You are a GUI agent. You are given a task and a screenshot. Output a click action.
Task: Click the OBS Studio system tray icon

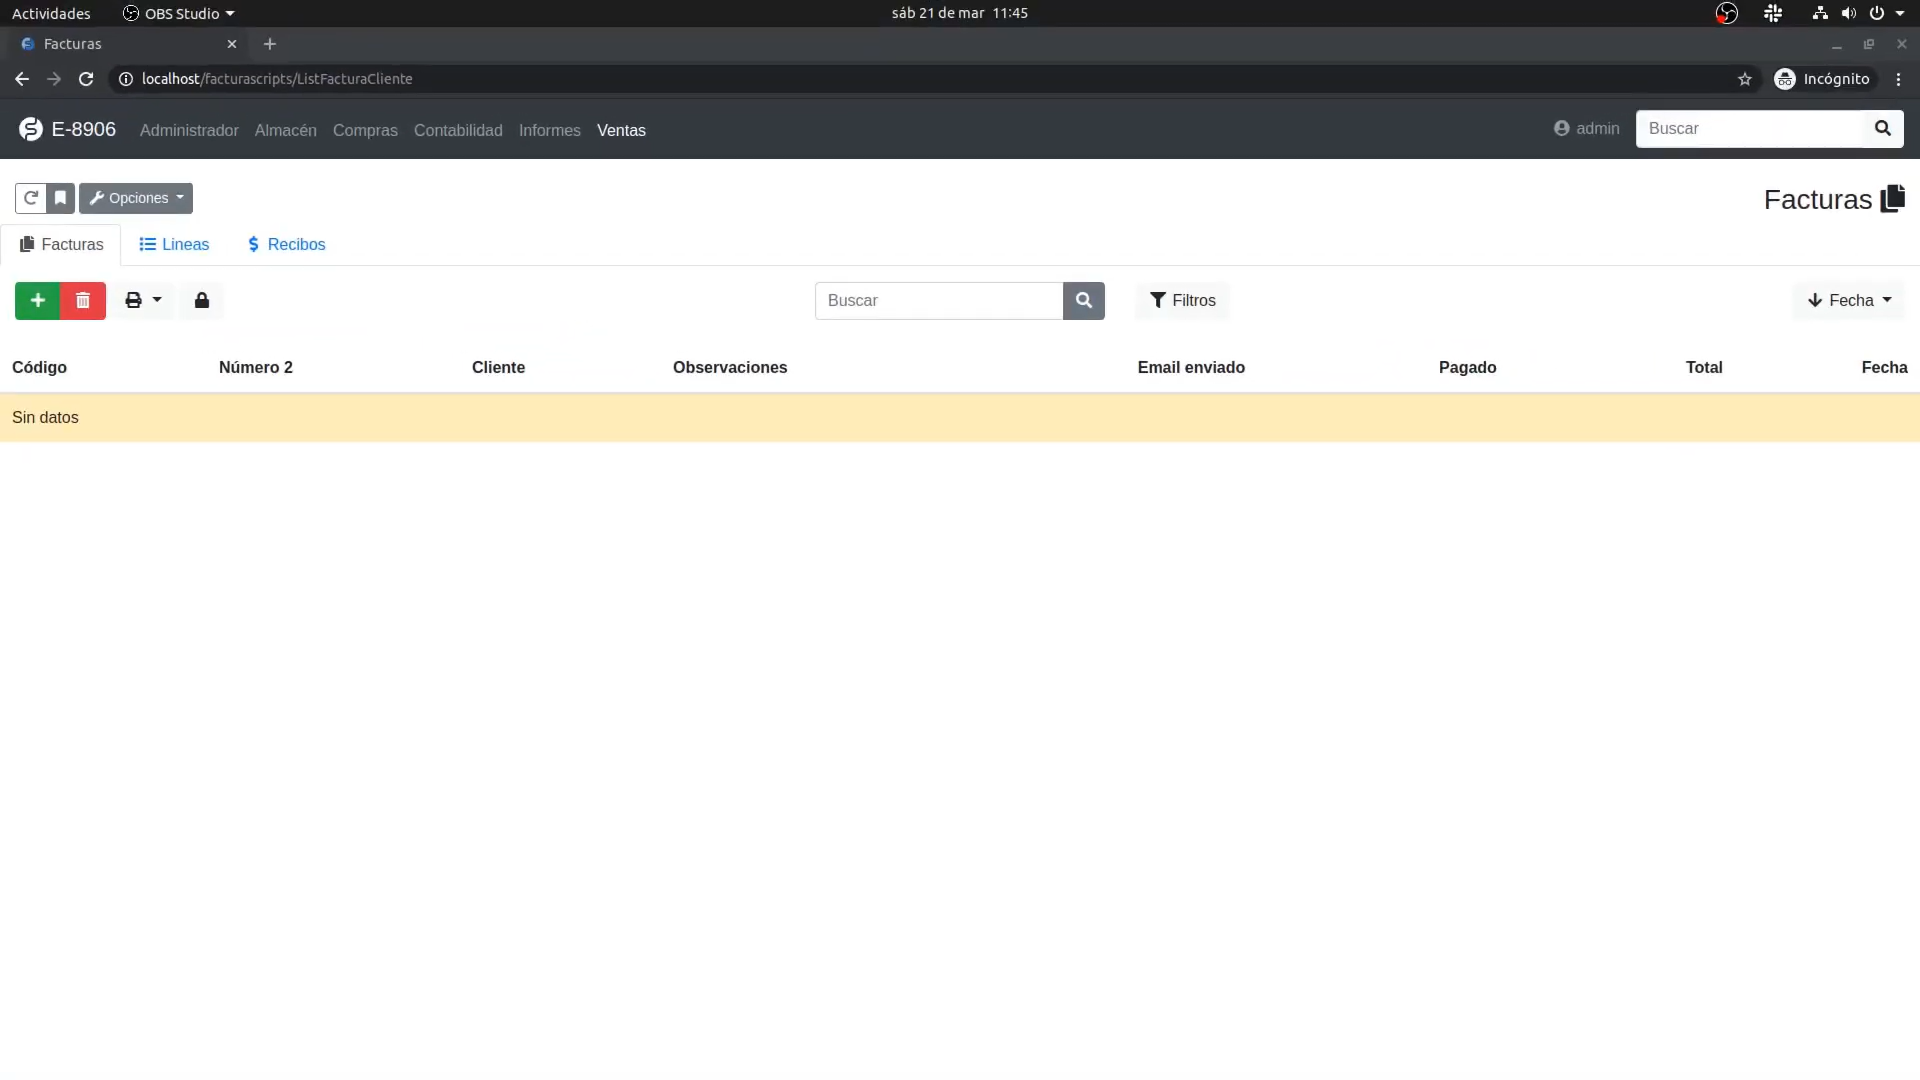pyautogui.click(x=1727, y=13)
